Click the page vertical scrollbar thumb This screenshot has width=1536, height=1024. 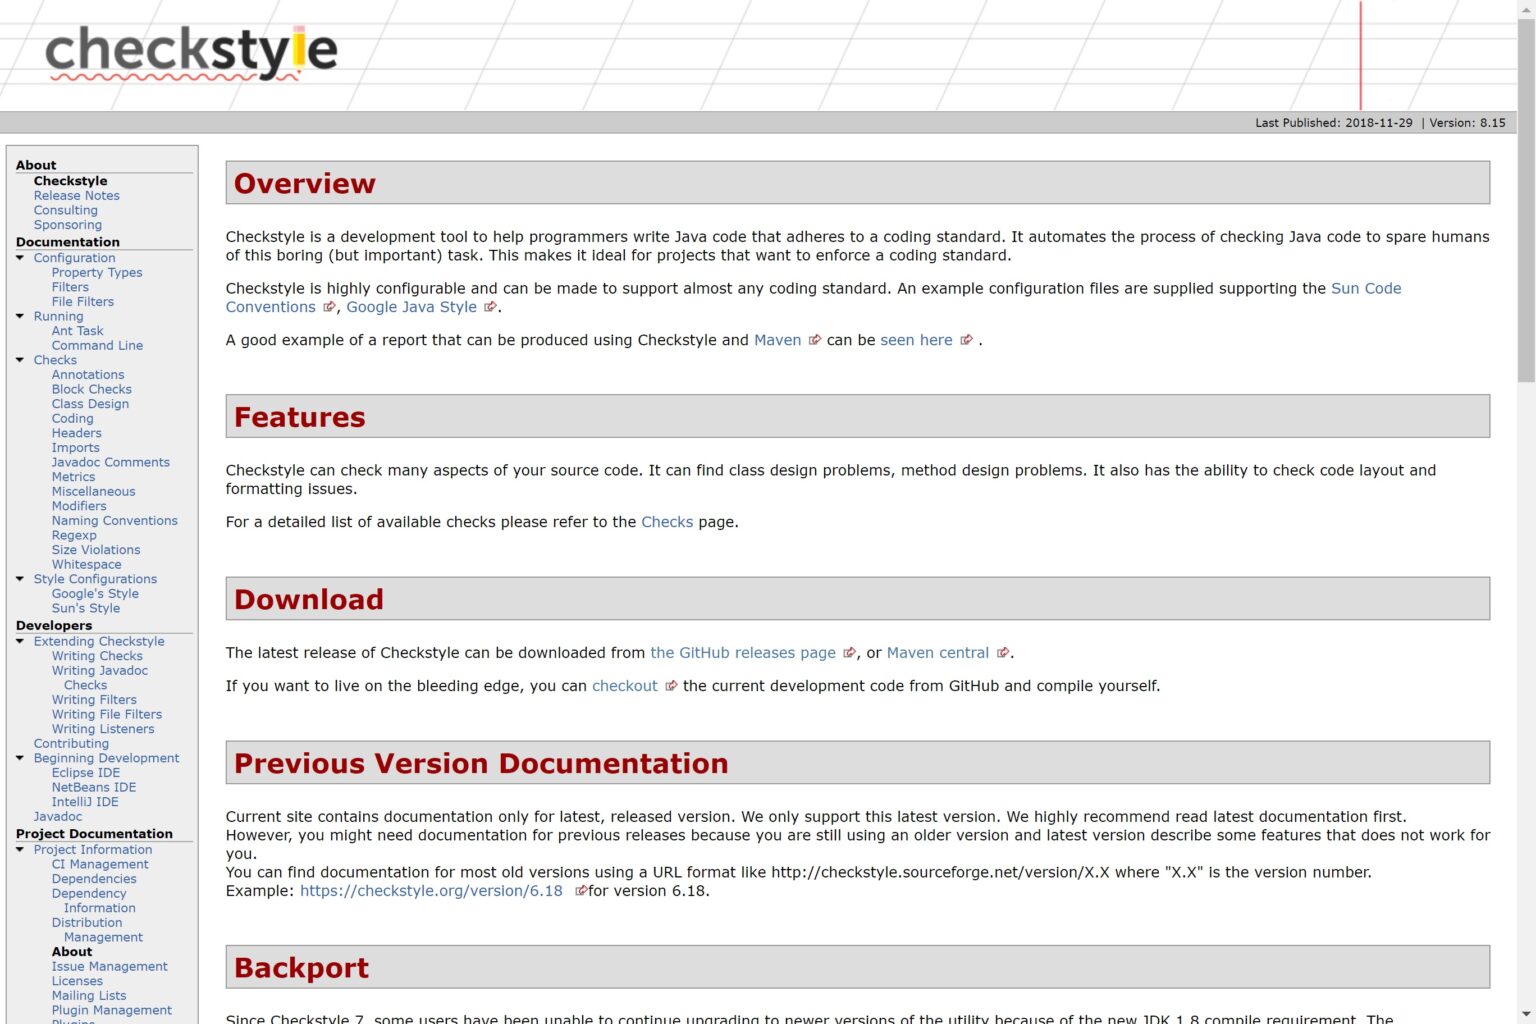coord(1525,200)
